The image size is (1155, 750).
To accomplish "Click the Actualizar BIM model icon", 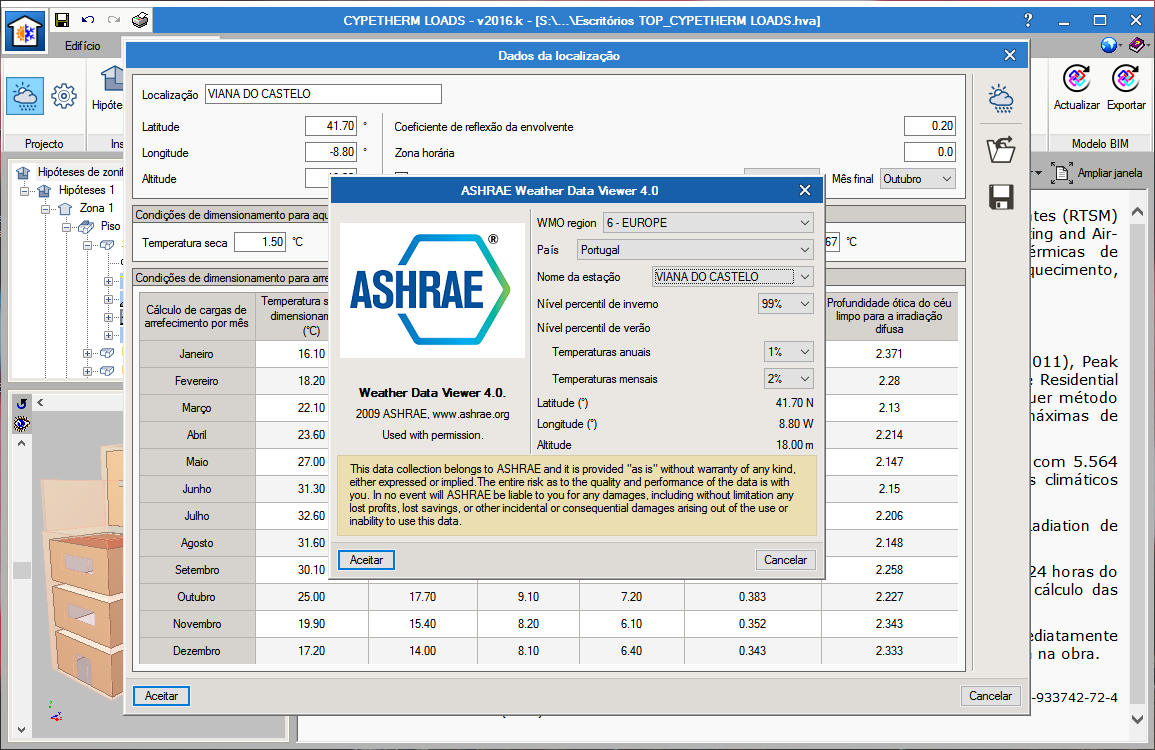I will (1076, 78).
